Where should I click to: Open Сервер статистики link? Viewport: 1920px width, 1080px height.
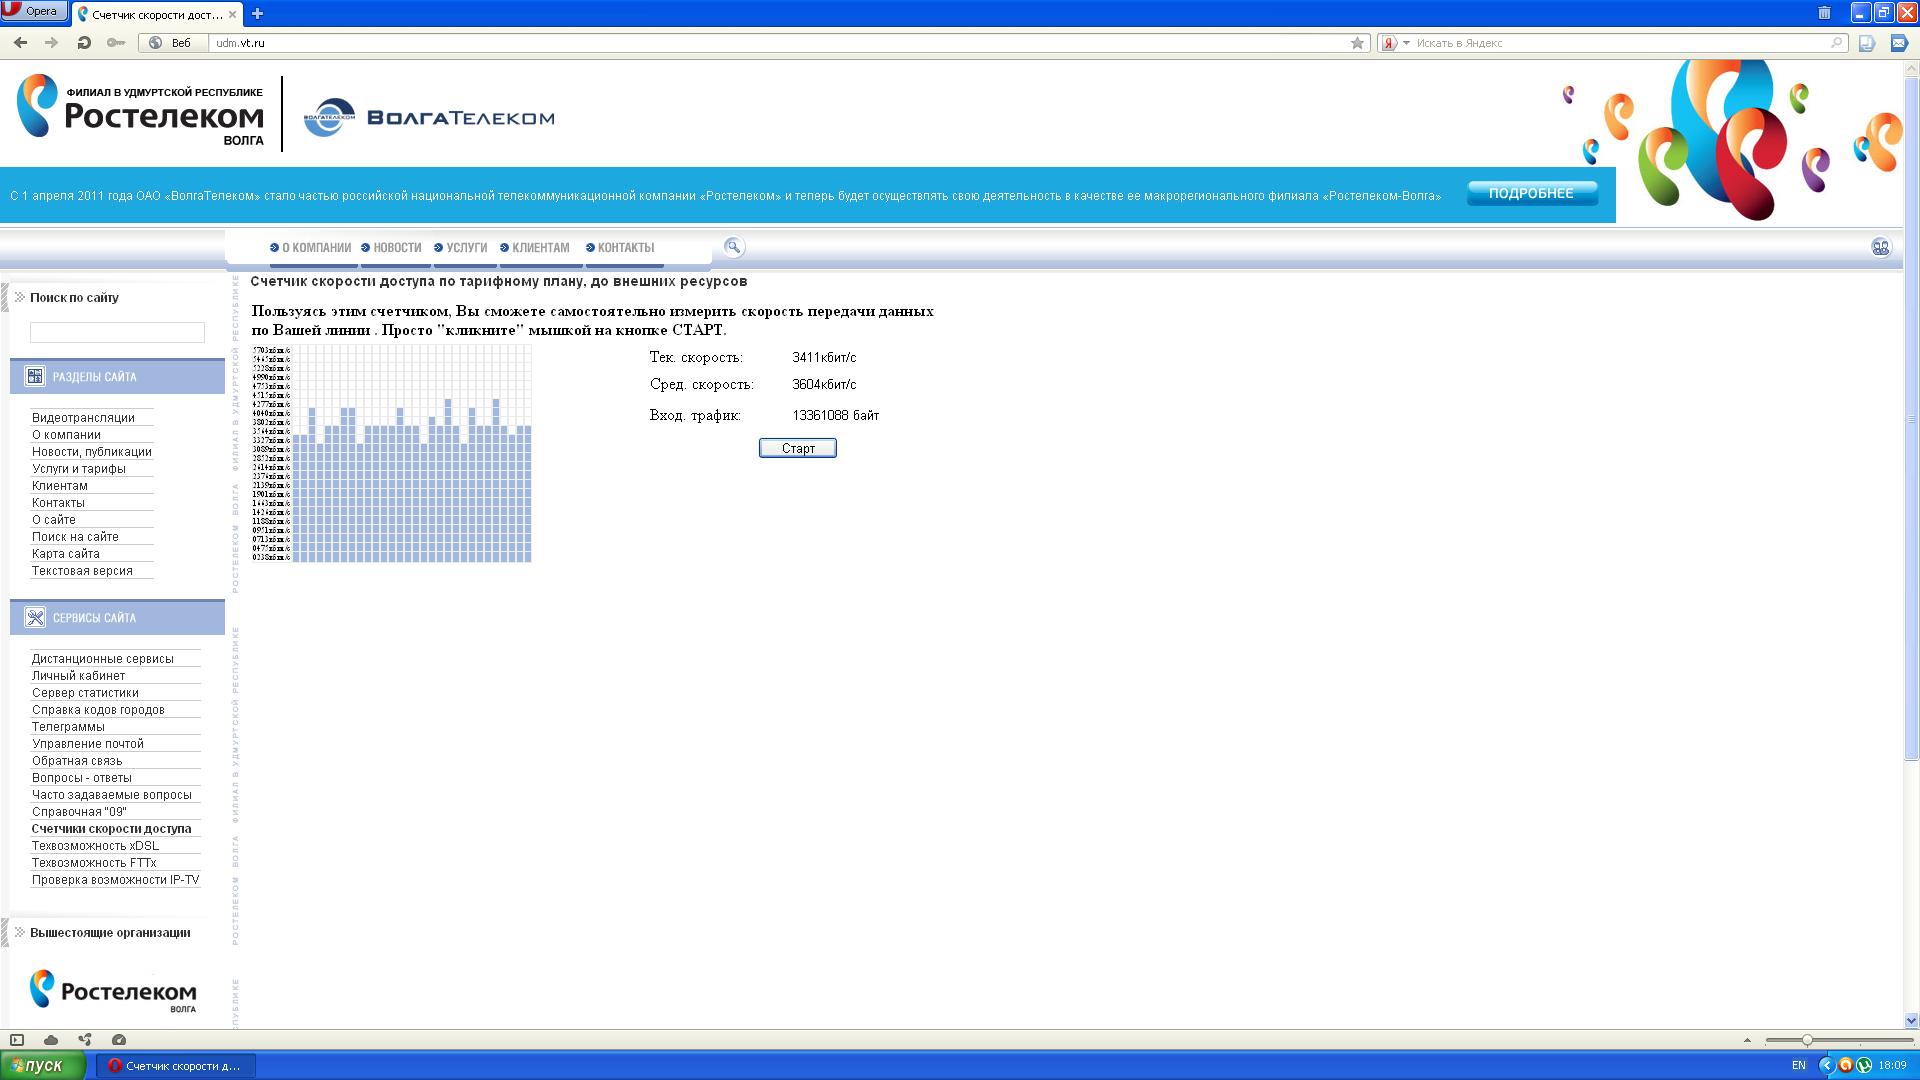[85, 692]
